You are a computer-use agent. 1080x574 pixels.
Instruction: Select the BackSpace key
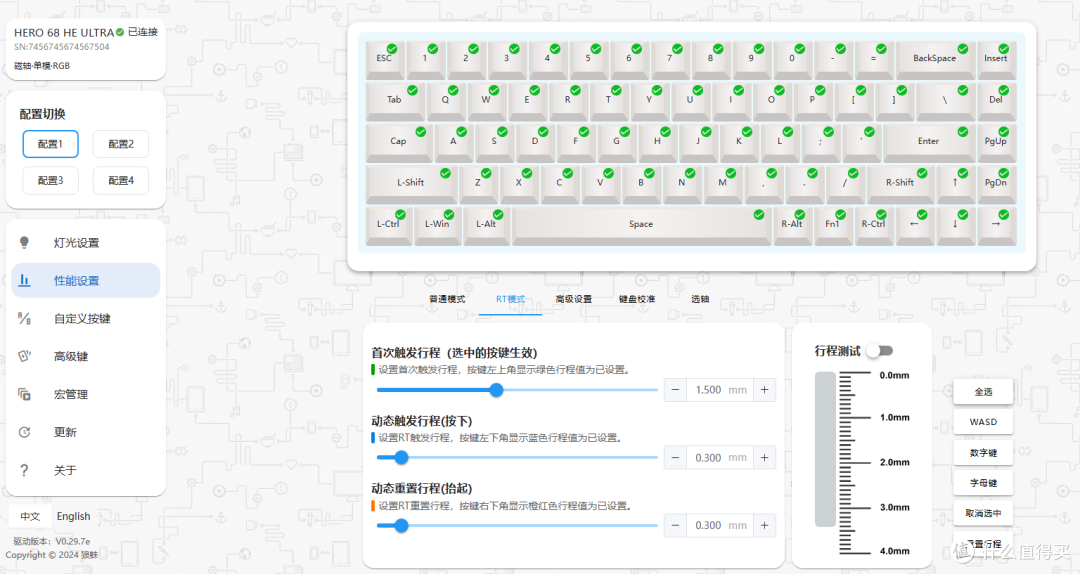click(x=935, y=61)
